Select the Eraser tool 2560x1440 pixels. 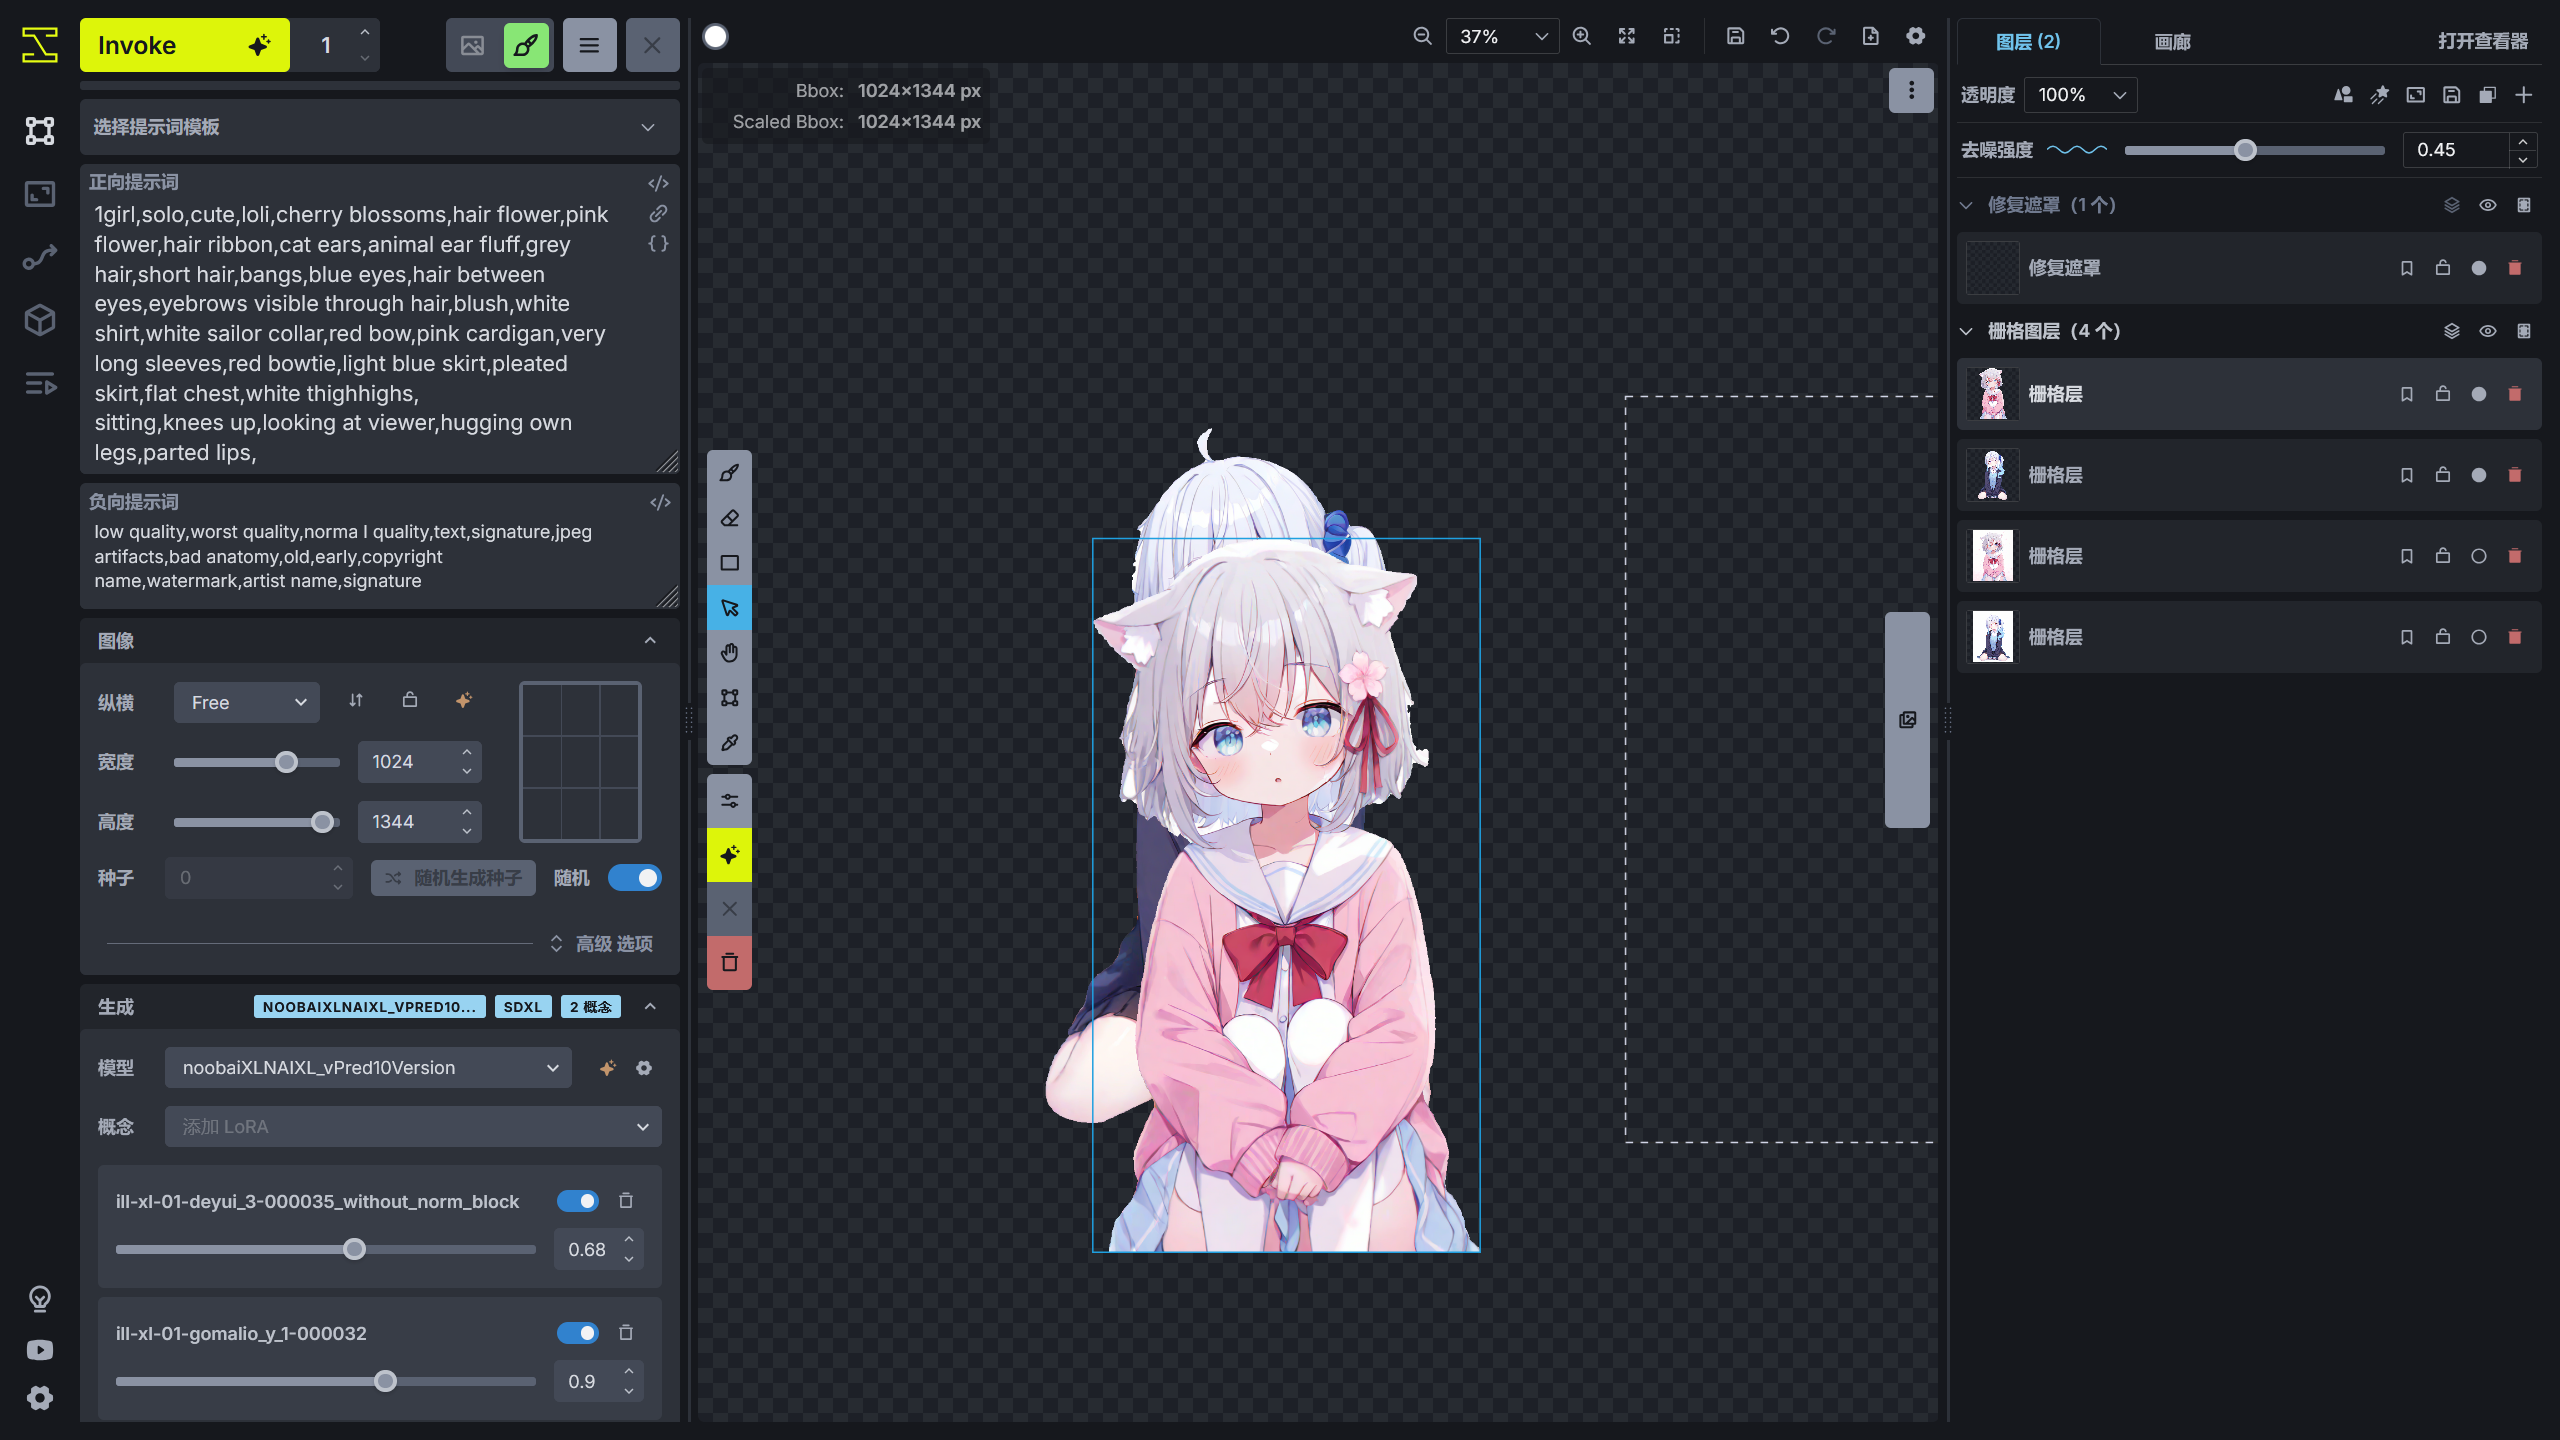(728, 517)
